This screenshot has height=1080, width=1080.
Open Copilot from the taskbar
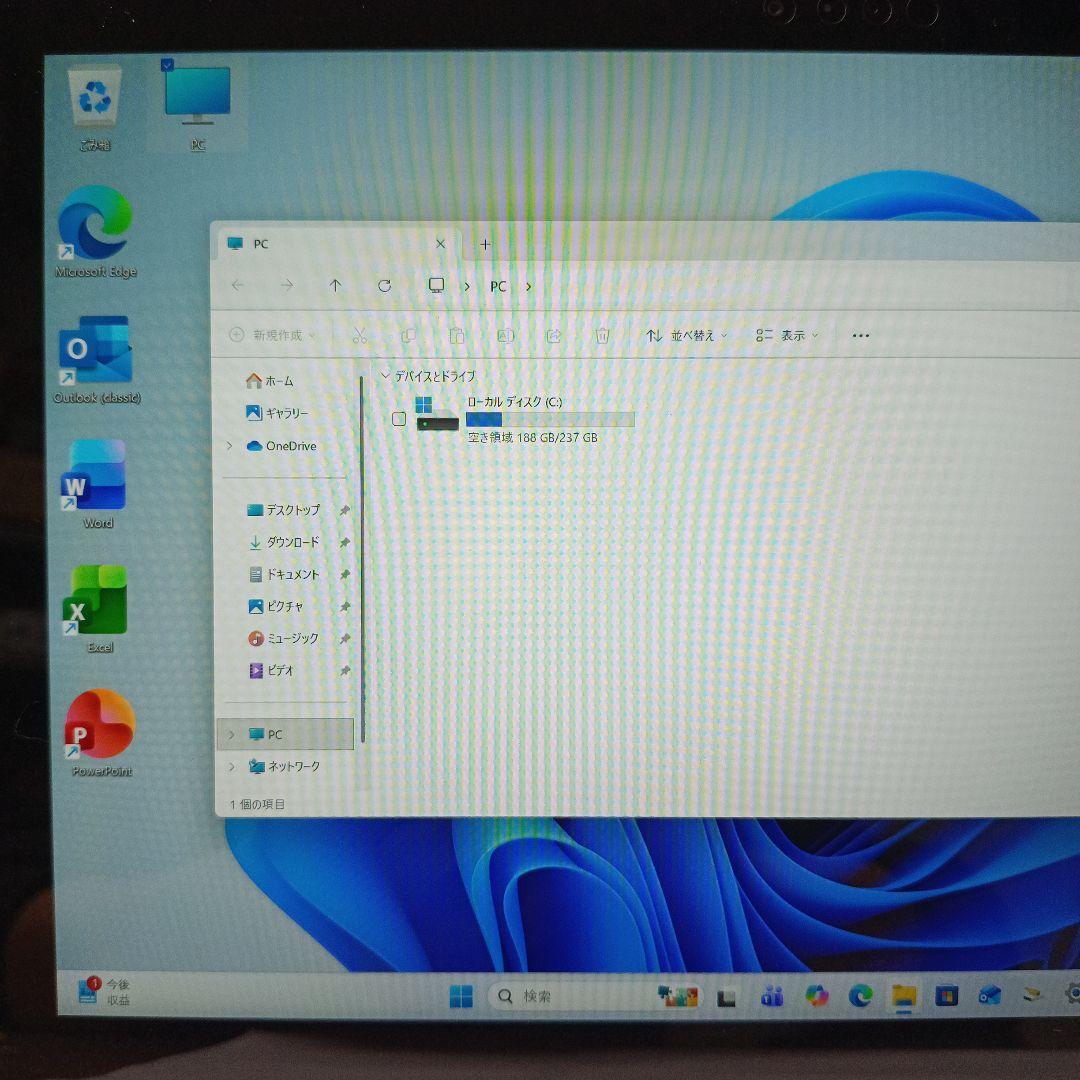click(x=816, y=995)
